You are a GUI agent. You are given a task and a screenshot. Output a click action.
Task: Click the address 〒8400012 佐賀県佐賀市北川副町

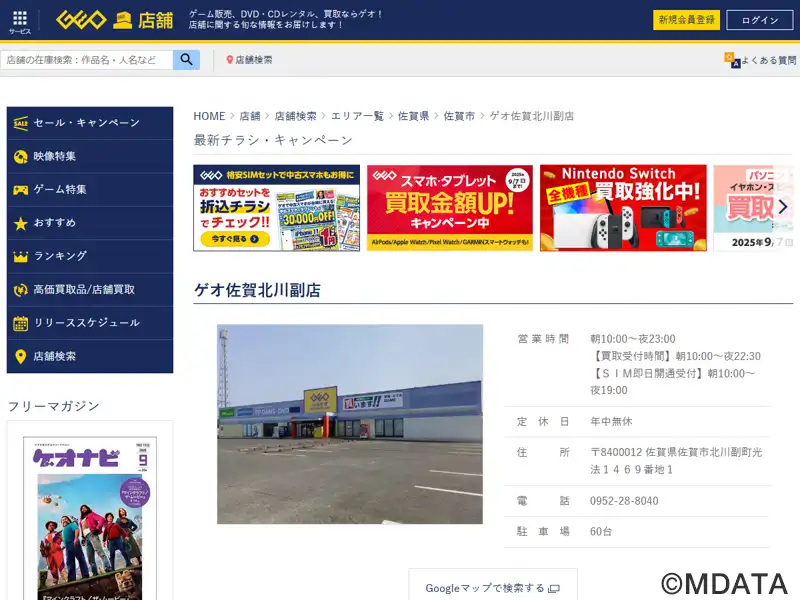point(676,461)
